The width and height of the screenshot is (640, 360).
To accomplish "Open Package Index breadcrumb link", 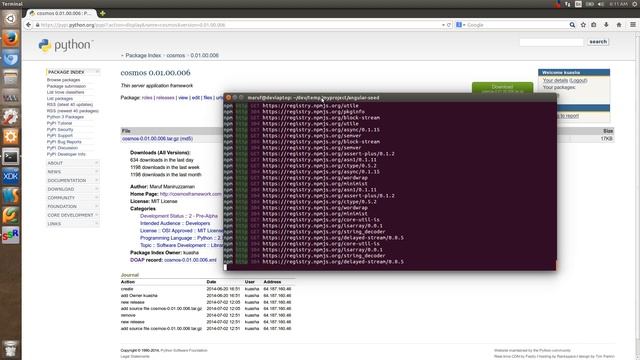I will [143, 56].
